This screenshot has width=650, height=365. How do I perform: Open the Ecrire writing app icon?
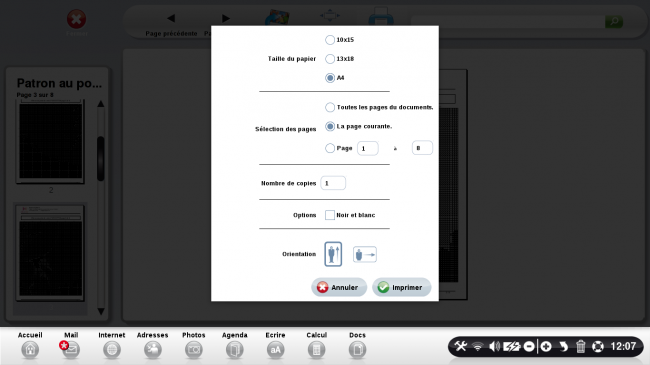point(275,350)
